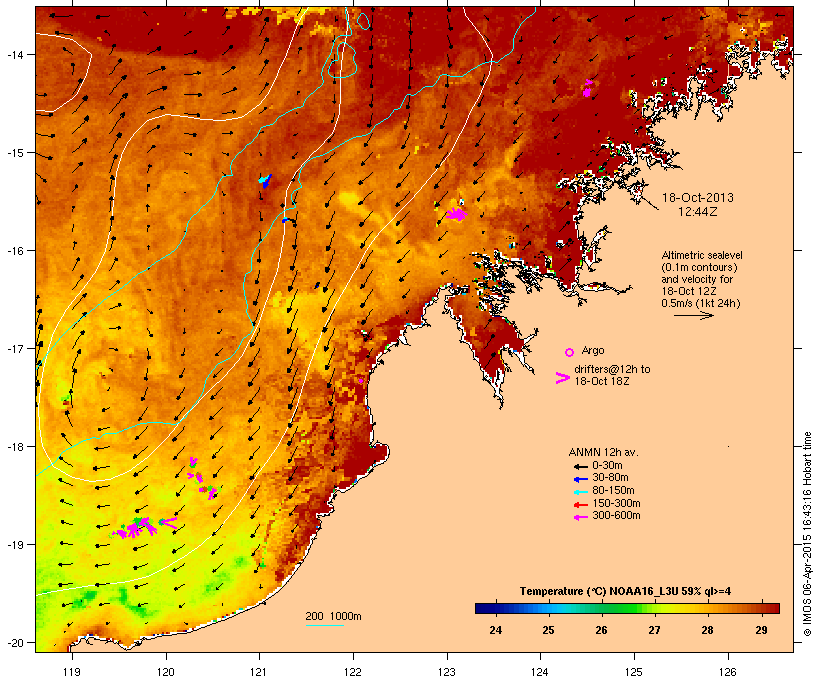Click the color bar value 25
The width and height of the screenshot is (820, 680).
click(548, 630)
